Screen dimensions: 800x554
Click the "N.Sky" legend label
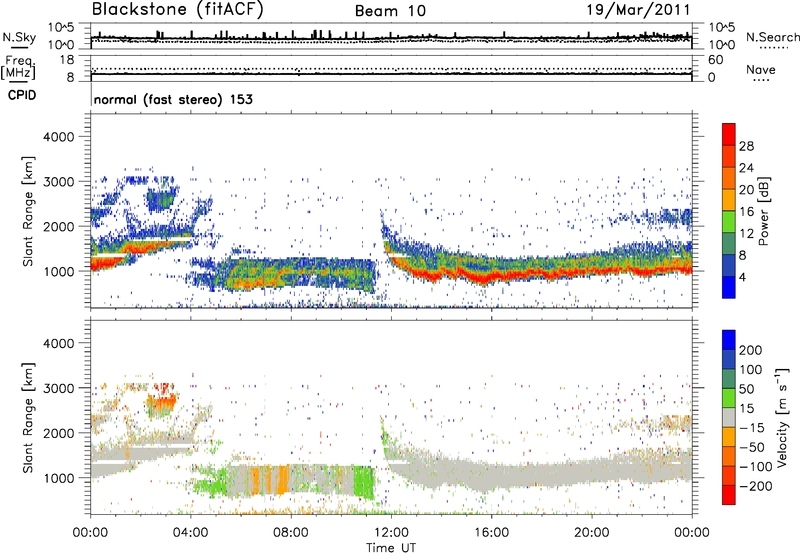tap(19, 37)
